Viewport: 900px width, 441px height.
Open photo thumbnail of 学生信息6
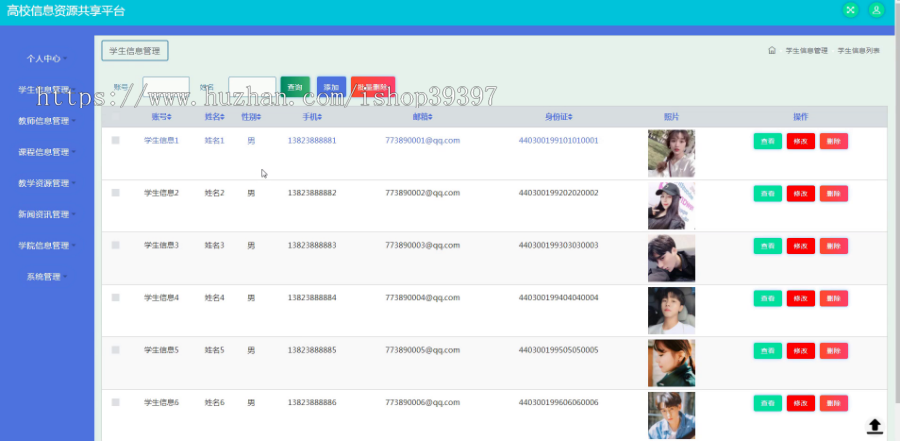(x=672, y=416)
